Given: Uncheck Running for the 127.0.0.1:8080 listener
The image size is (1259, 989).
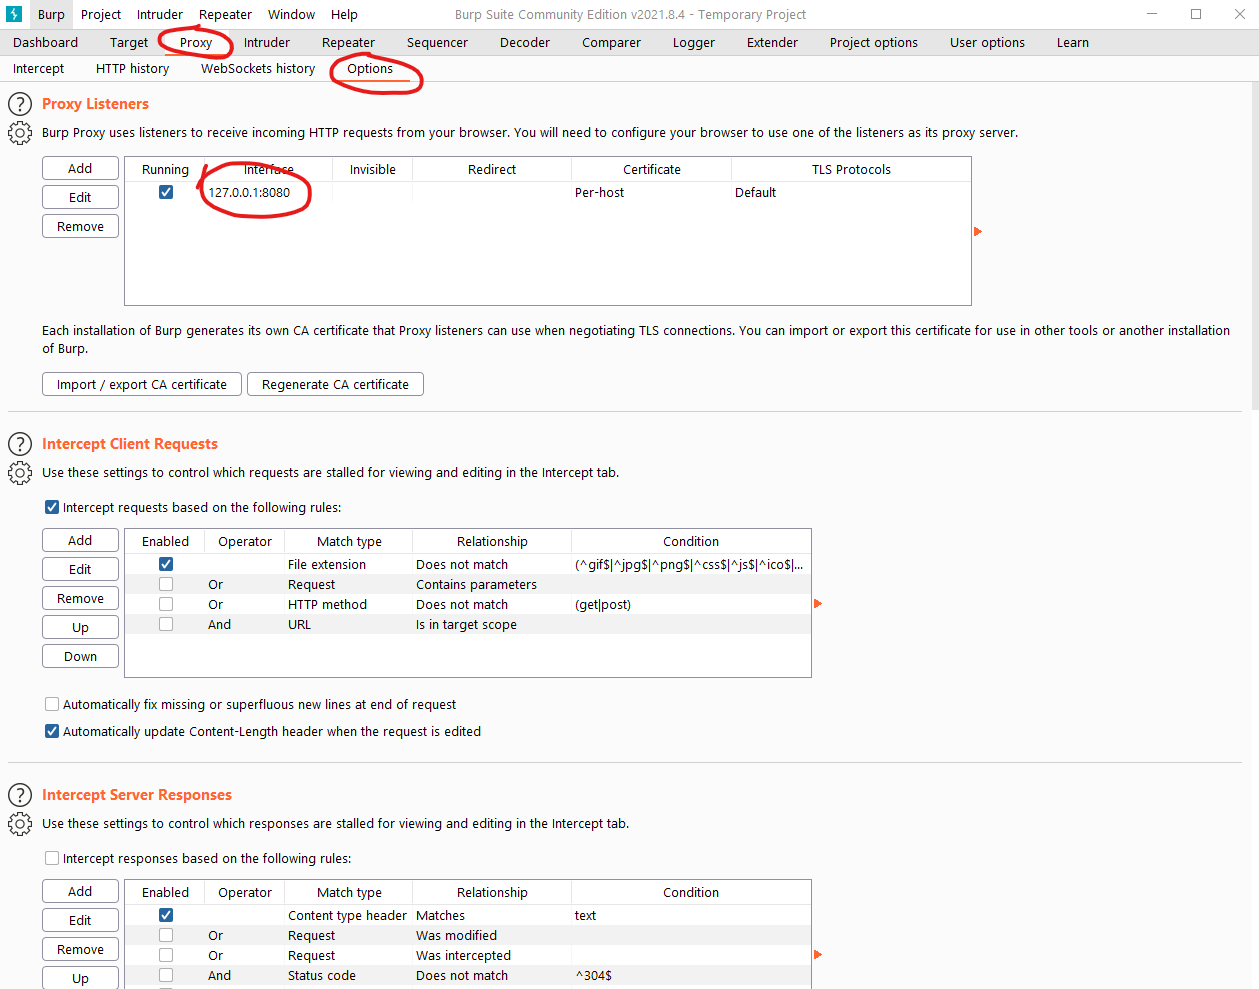Looking at the screenshot, I should click(x=166, y=192).
